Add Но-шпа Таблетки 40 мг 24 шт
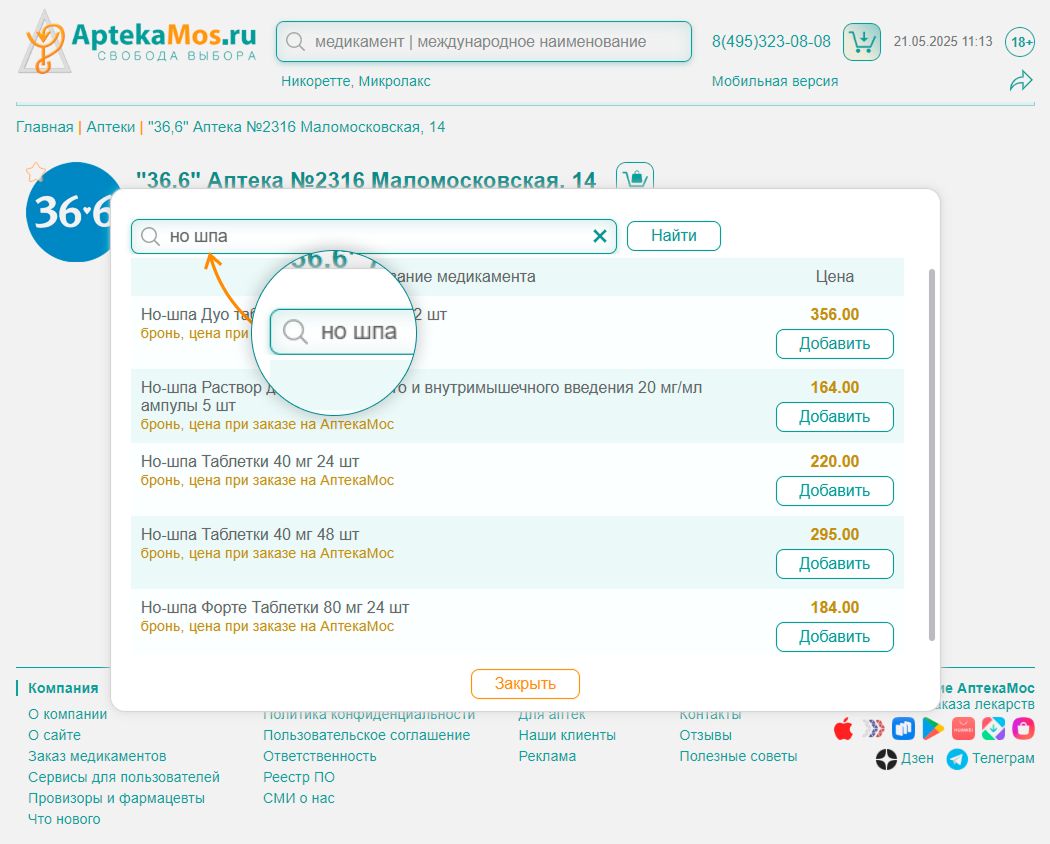1050x844 pixels. (834, 491)
